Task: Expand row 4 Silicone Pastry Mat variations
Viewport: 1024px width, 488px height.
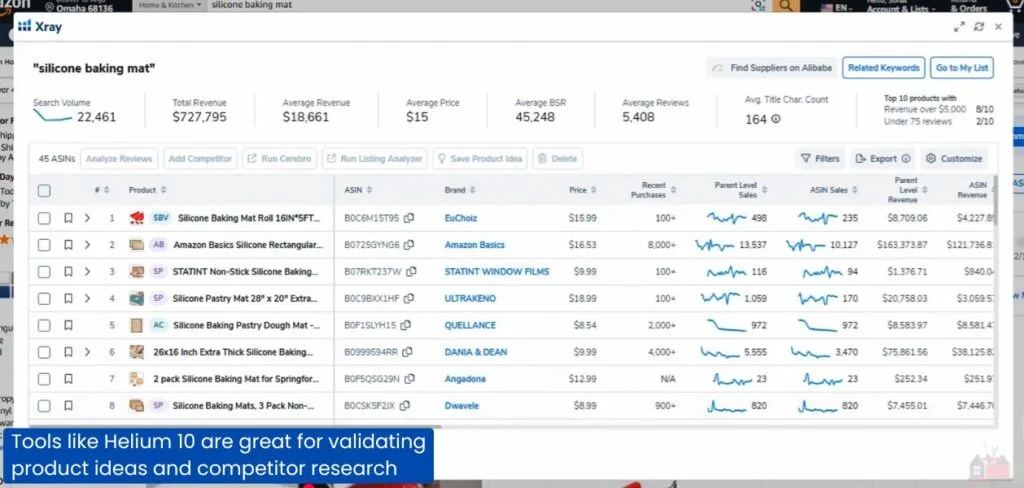Action: (88, 299)
